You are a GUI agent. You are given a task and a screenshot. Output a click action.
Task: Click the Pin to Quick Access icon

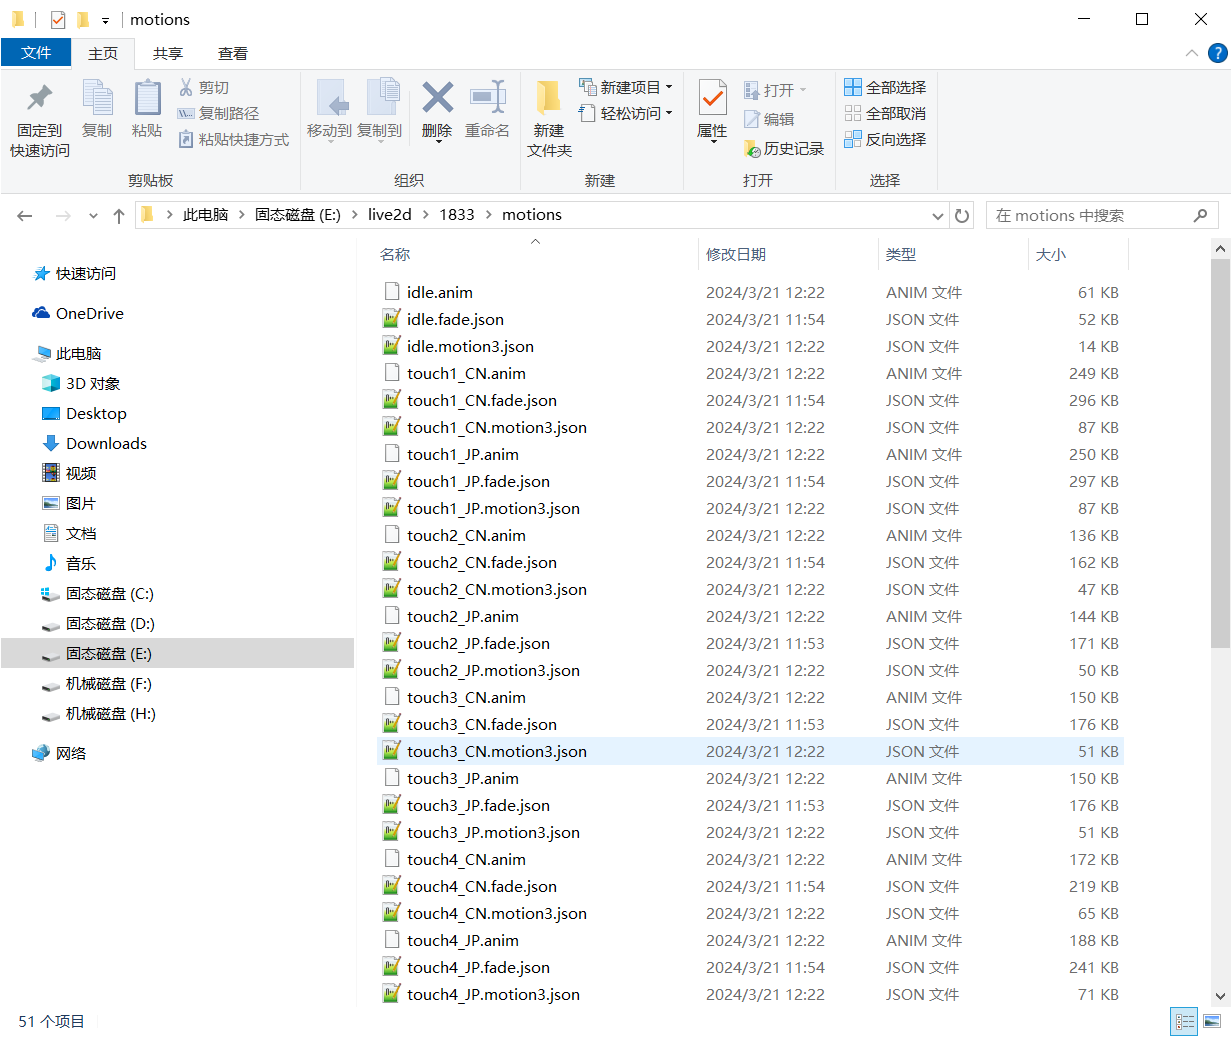click(x=39, y=98)
